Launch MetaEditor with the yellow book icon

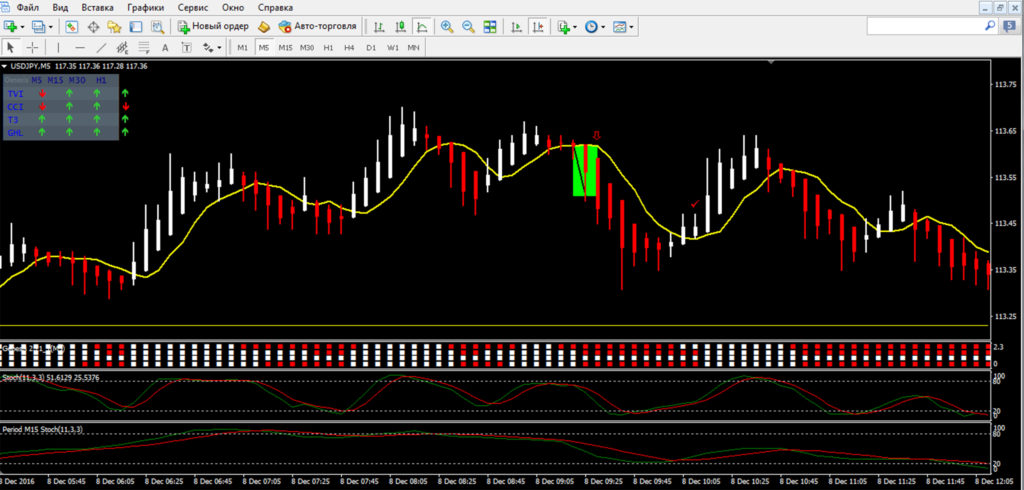tap(264, 27)
